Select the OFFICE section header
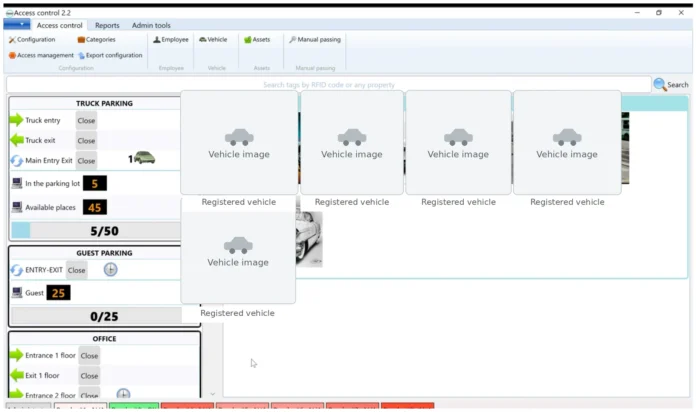 click(x=104, y=338)
